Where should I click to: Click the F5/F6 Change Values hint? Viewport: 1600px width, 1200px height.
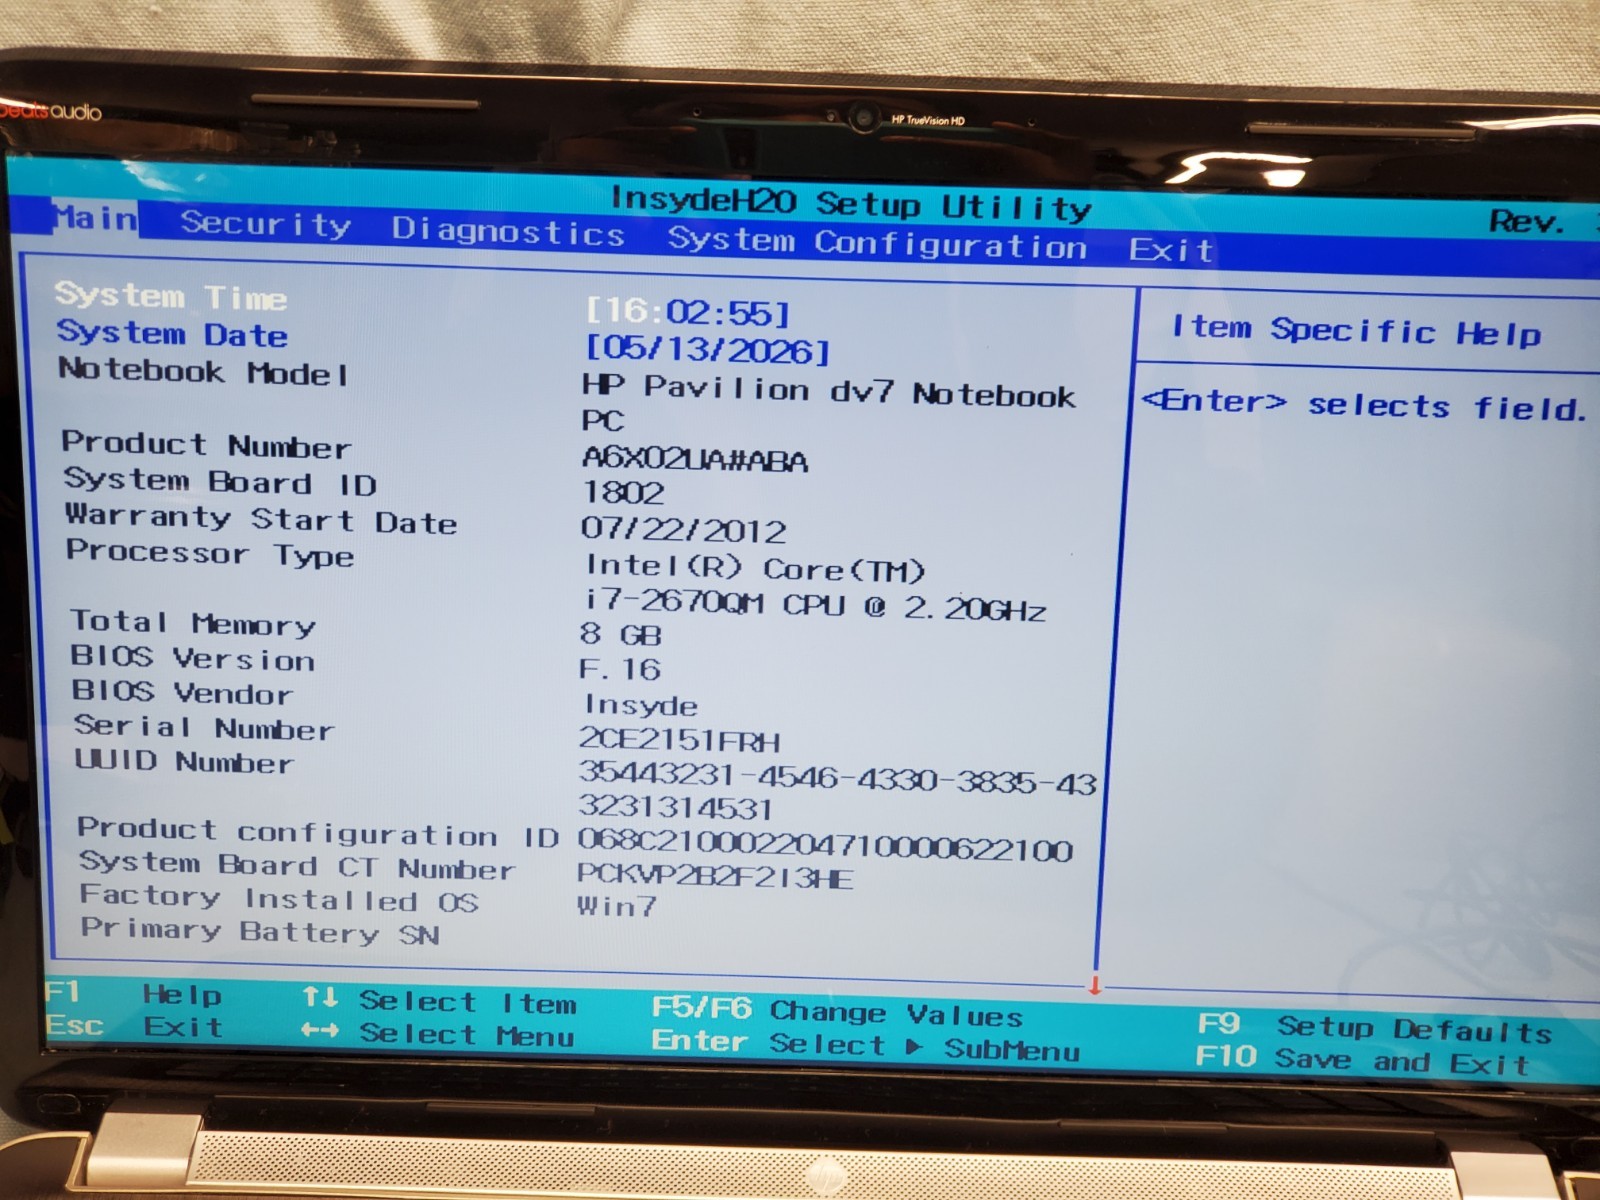(837, 1012)
